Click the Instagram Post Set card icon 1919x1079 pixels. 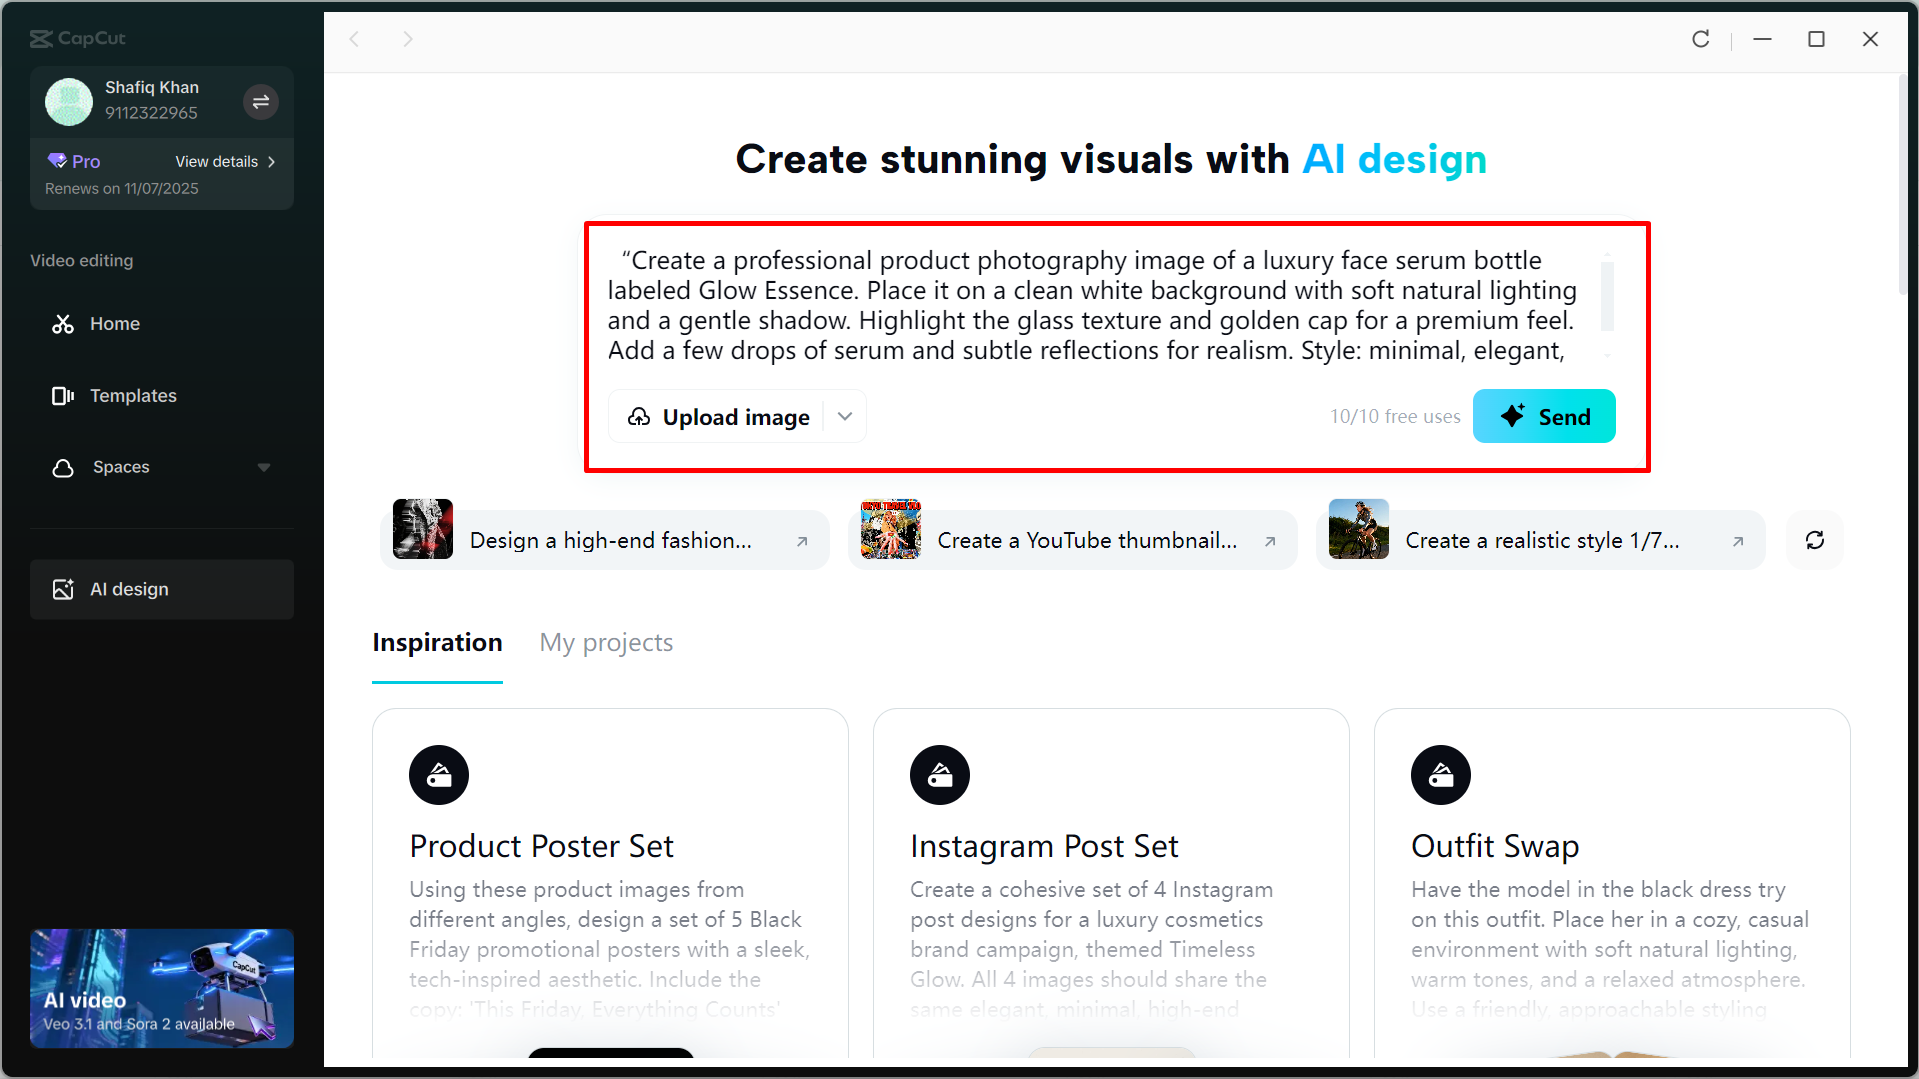click(x=940, y=775)
